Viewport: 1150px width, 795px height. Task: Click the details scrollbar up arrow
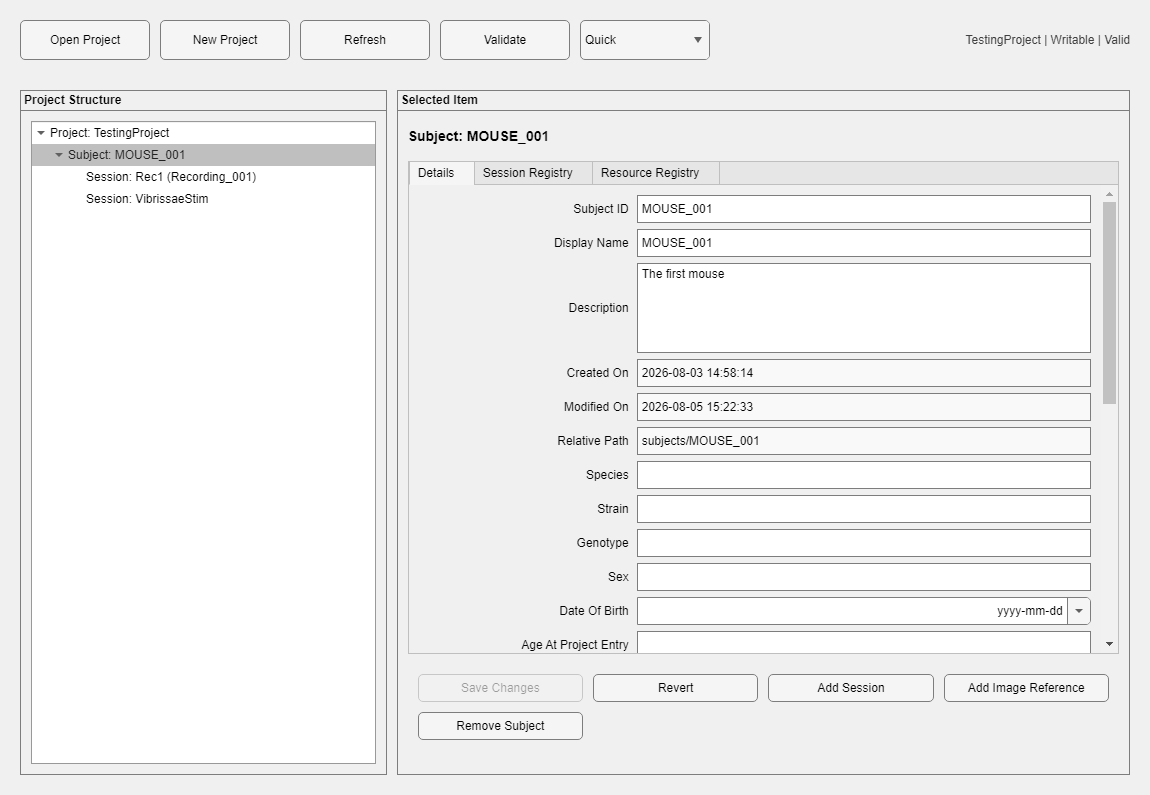pyautogui.click(x=1109, y=194)
